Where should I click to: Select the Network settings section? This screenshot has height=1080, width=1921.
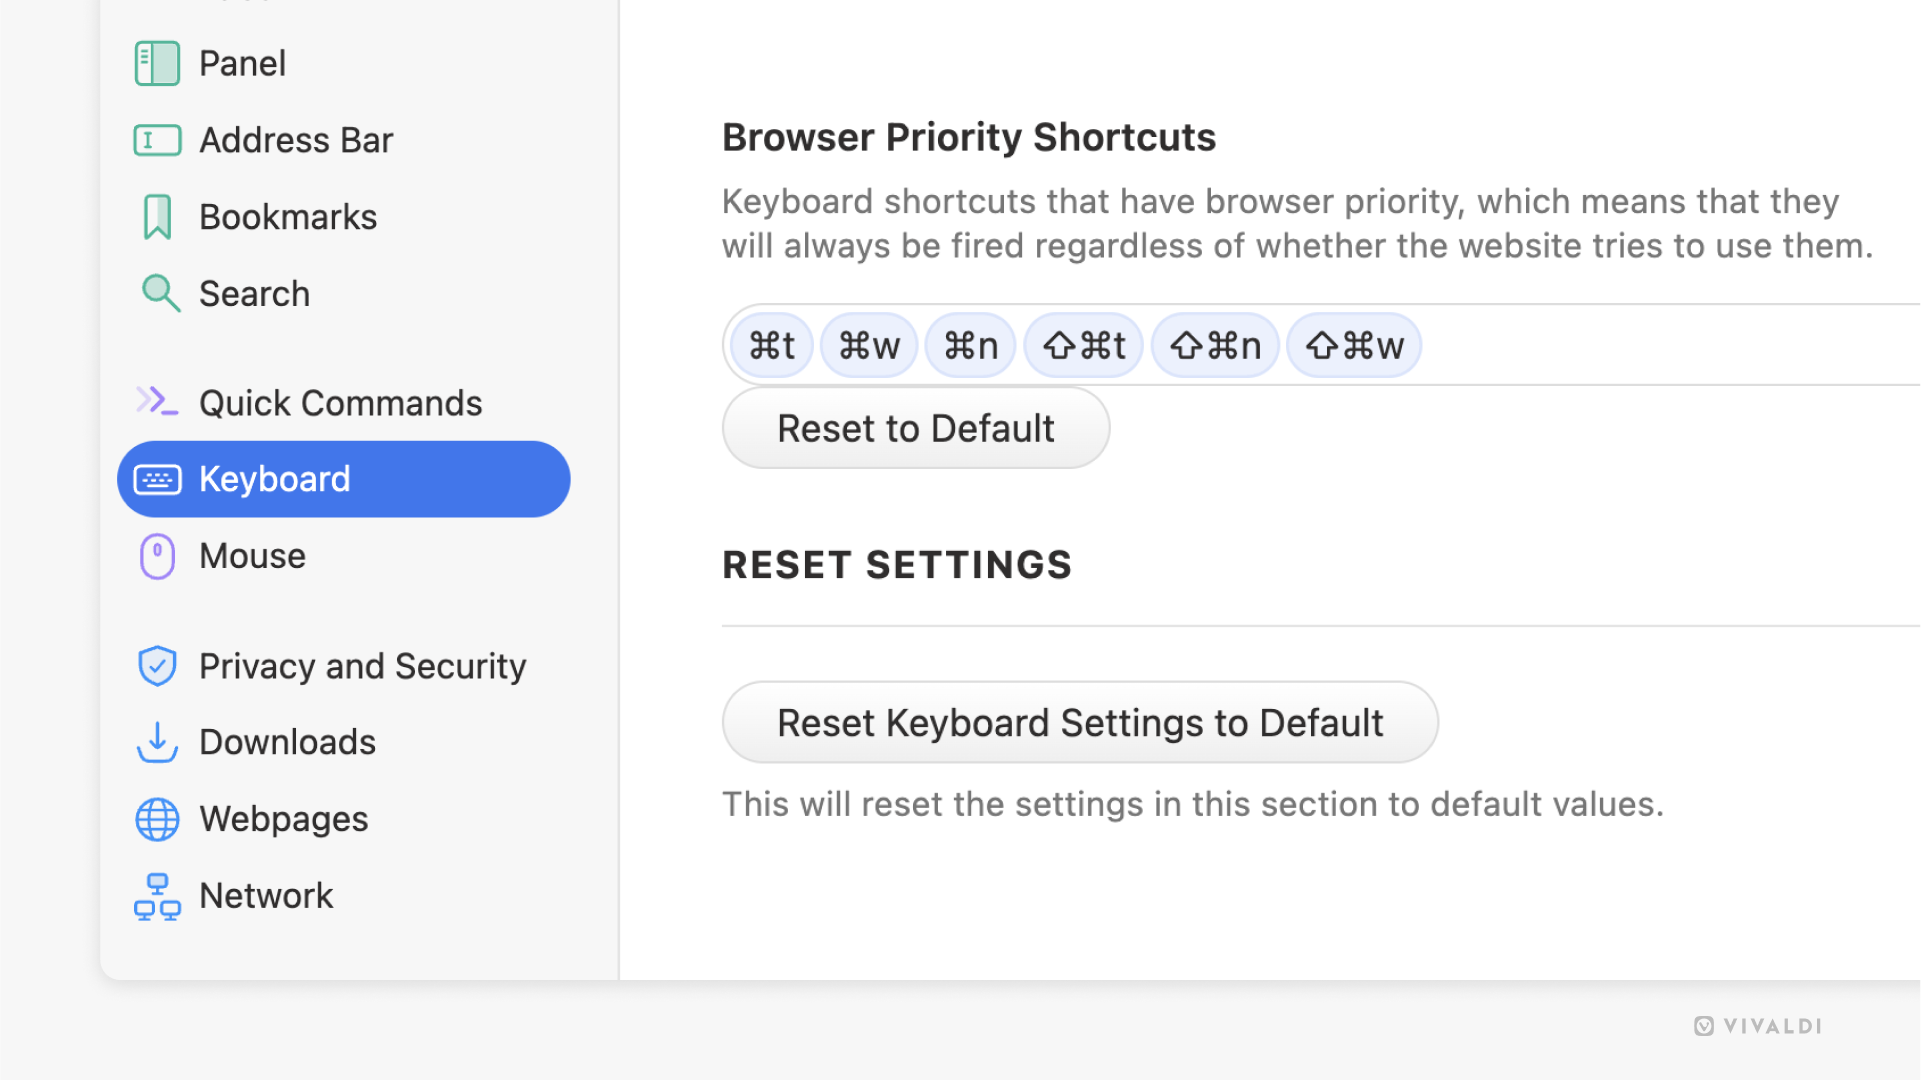(x=265, y=895)
